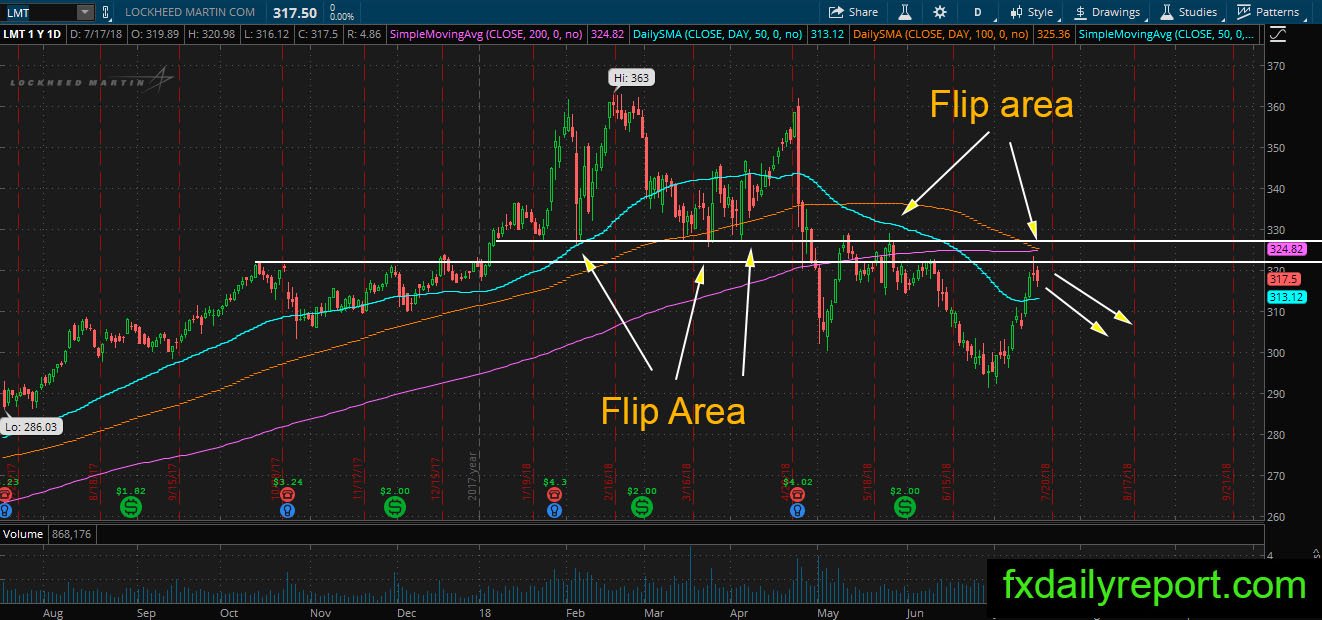Open the symbol dropdown arrow next to LMT
This screenshot has width=1322, height=620.
pos(84,12)
